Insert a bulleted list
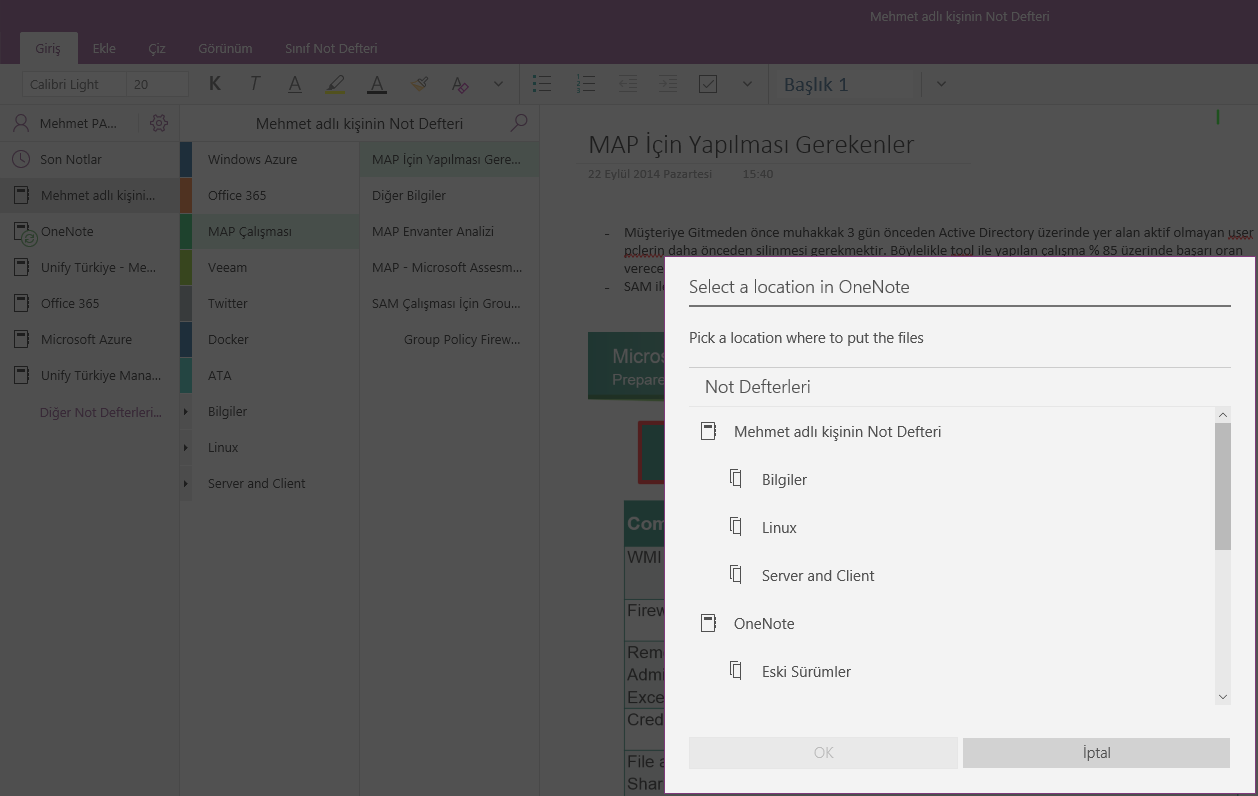1258x796 pixels. 542,84
